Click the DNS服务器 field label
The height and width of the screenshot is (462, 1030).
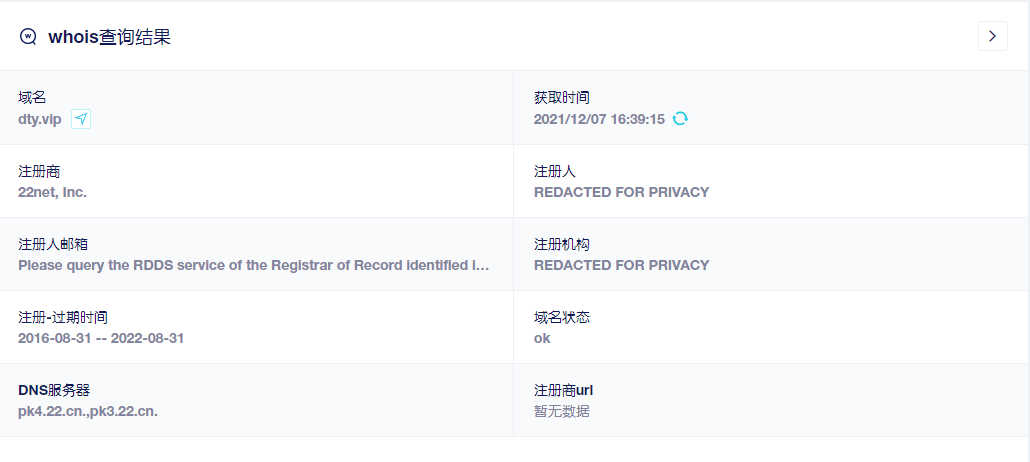tap(54, 390)
